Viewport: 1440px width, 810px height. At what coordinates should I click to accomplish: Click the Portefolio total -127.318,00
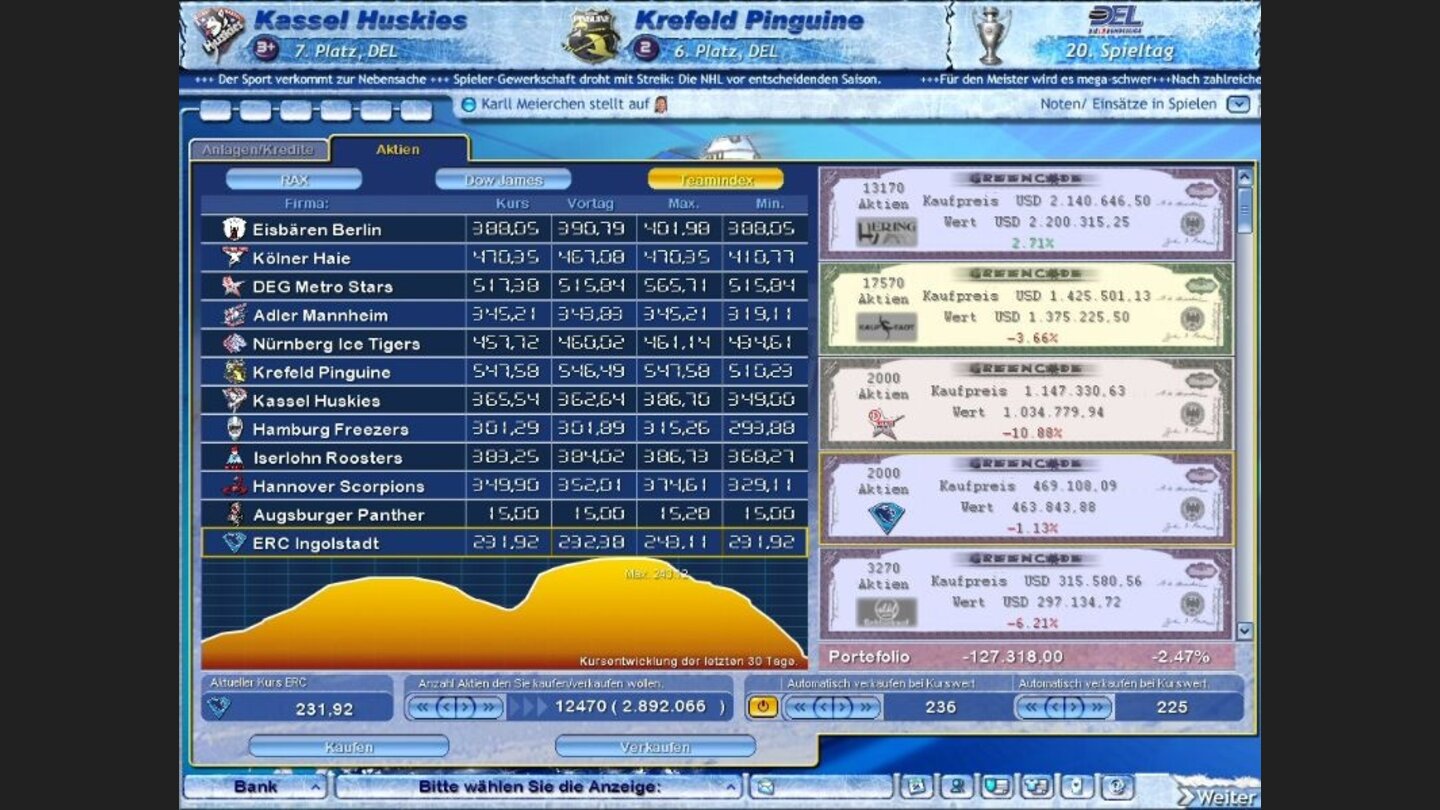[x=1012, y=657]
